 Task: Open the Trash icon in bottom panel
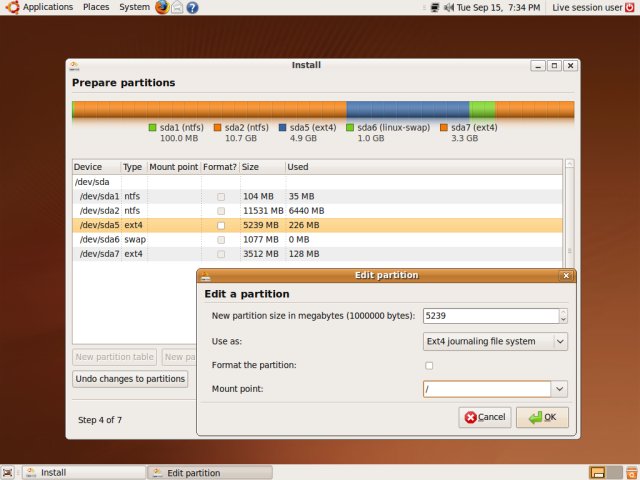[632, 473]
